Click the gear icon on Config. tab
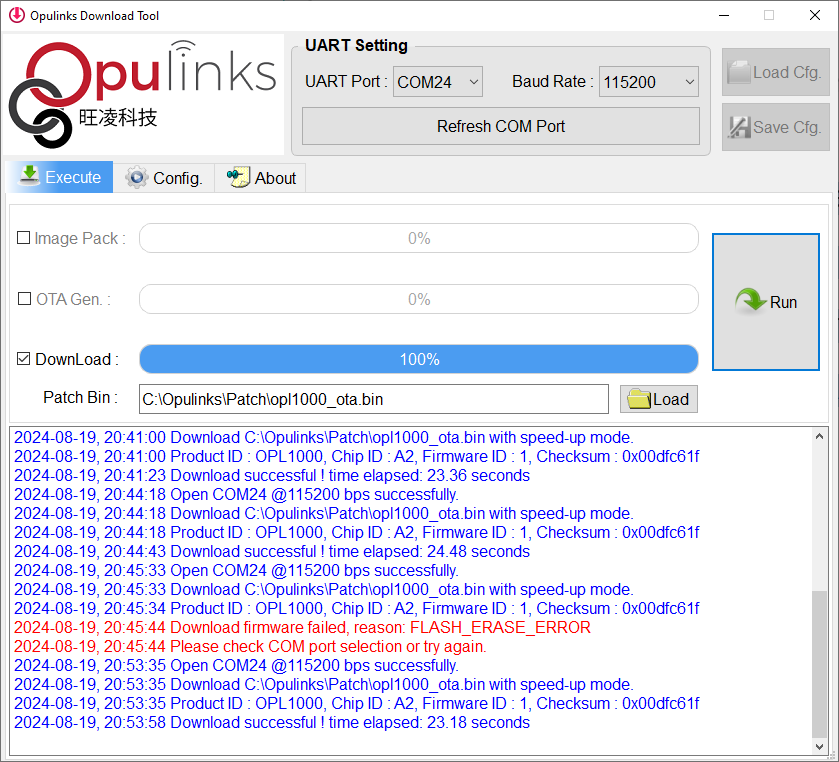This screenshot has height=762, width=839. point(137,177)
